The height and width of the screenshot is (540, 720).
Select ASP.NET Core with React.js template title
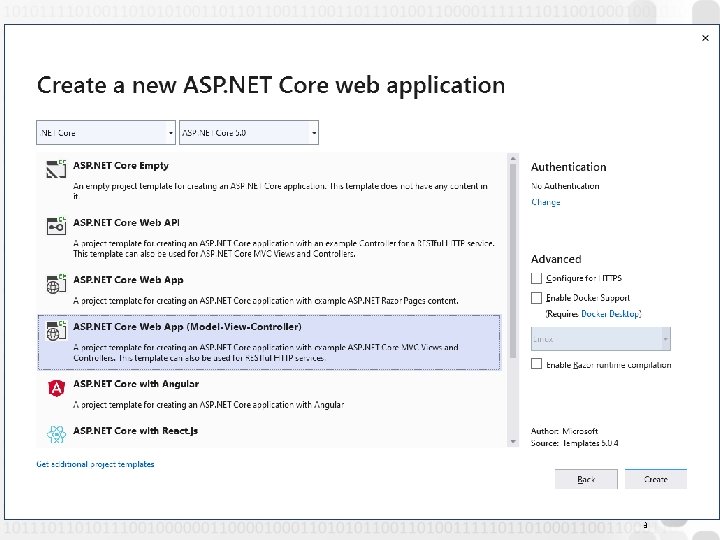pos(136,431)
